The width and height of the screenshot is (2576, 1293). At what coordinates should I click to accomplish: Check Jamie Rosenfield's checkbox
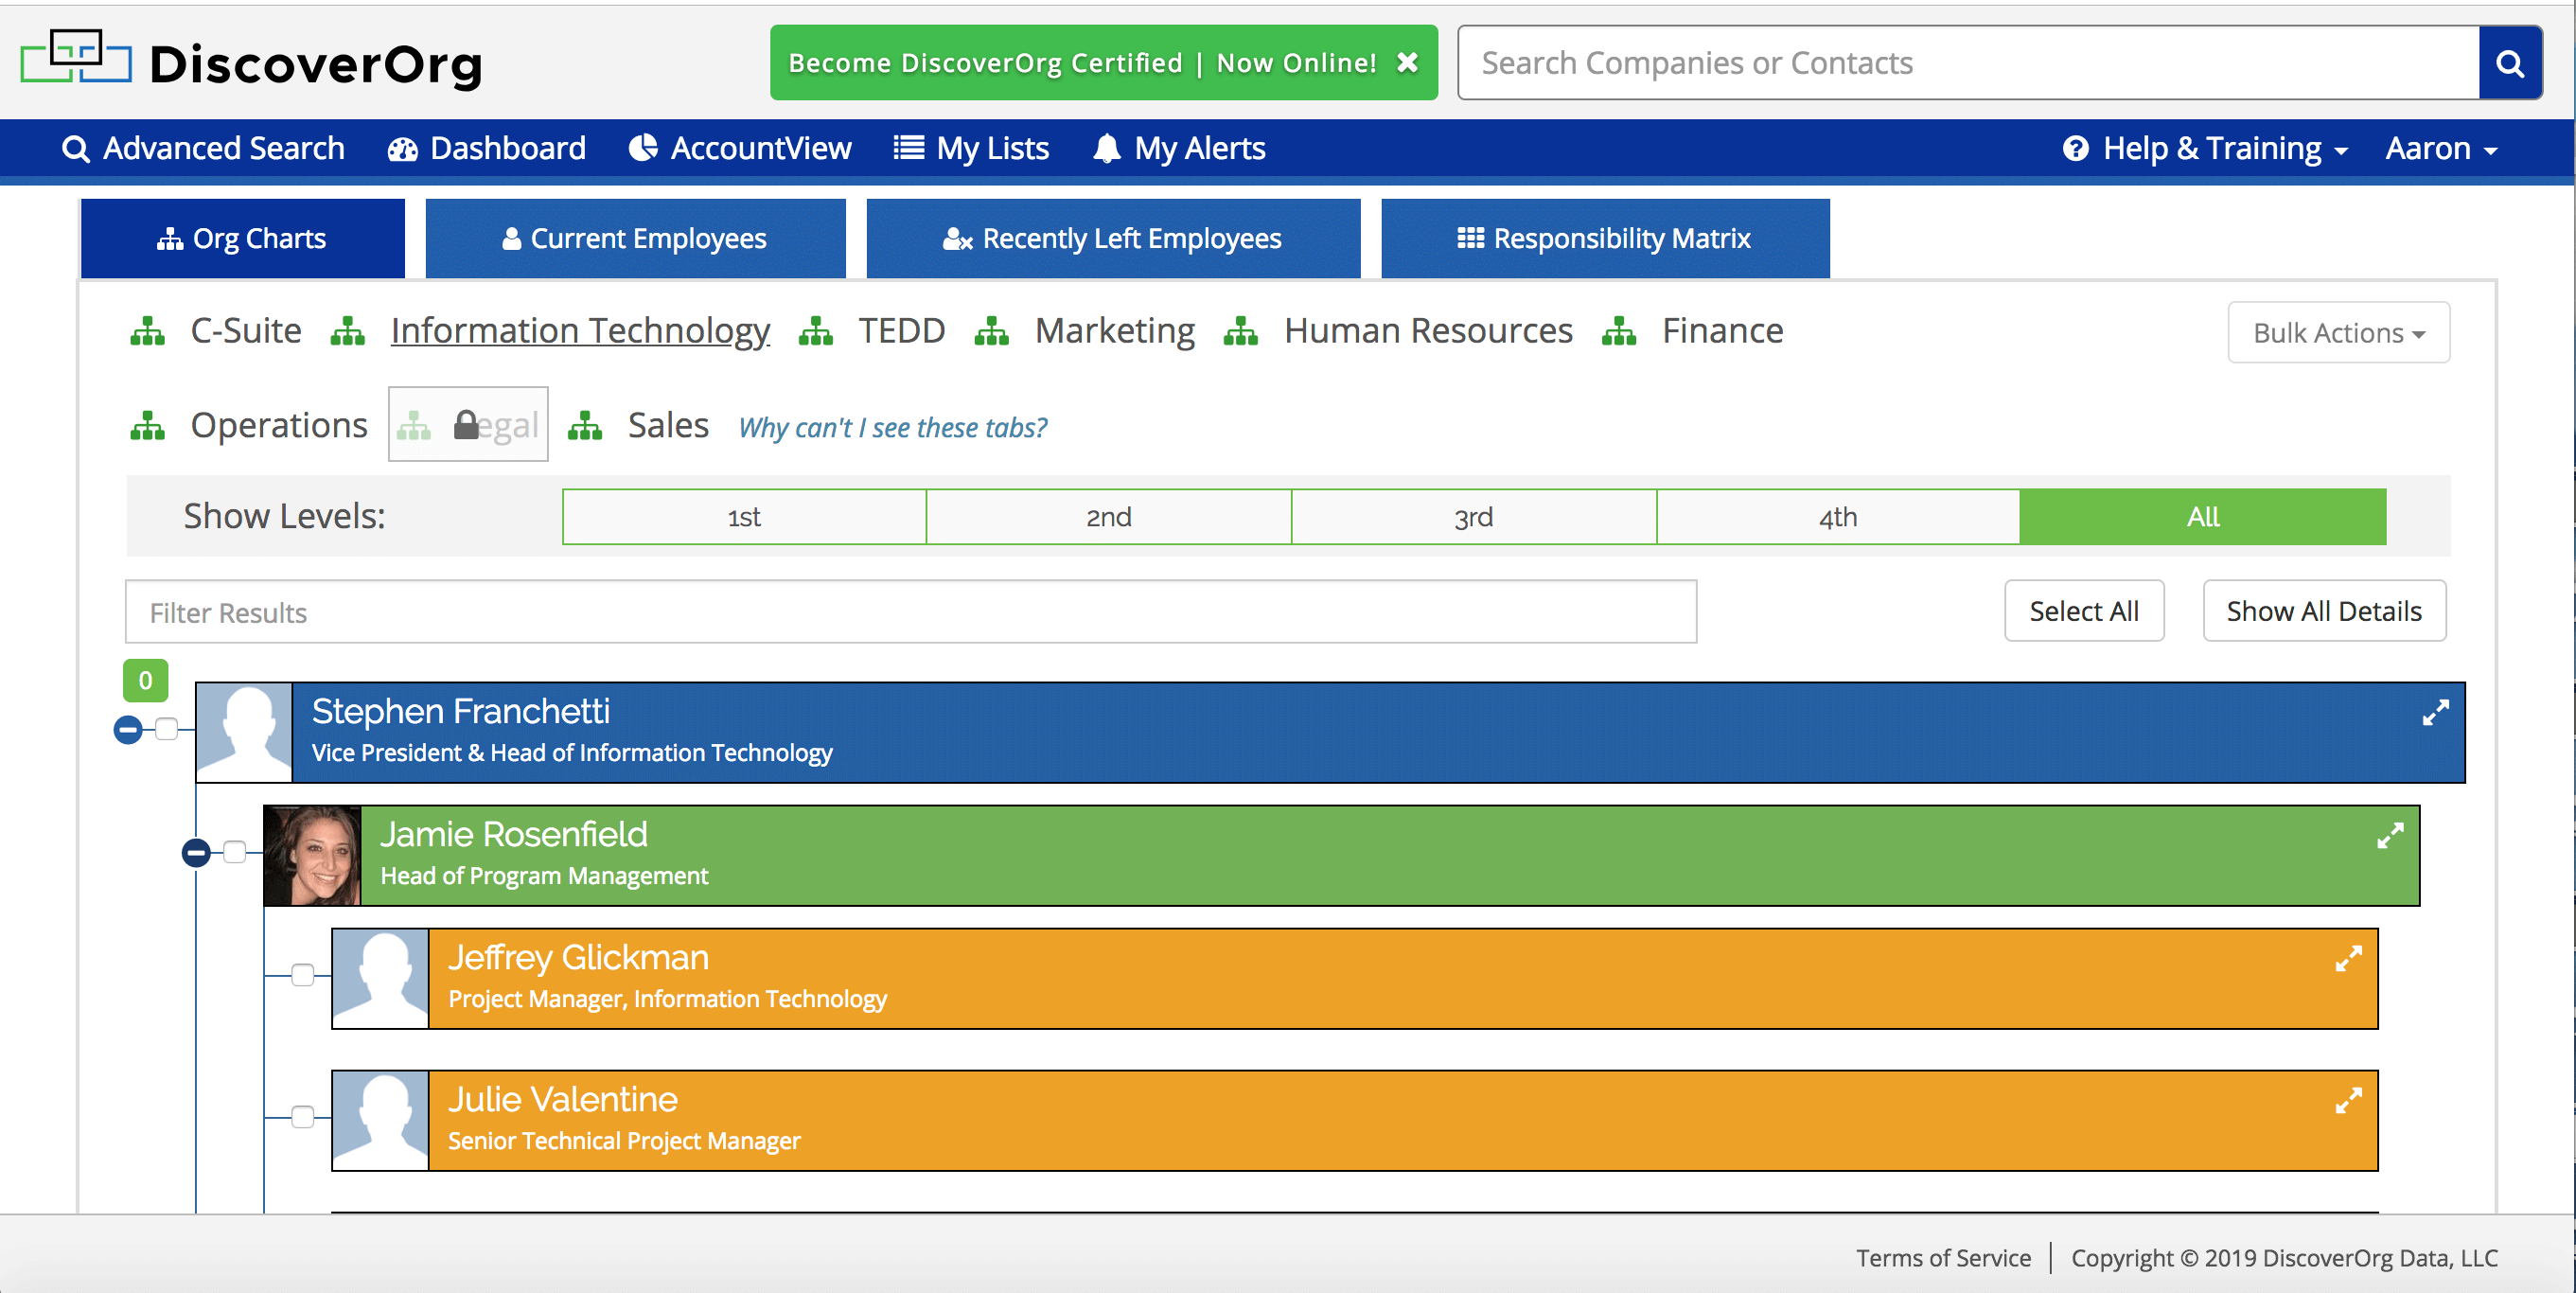point(235,852)
